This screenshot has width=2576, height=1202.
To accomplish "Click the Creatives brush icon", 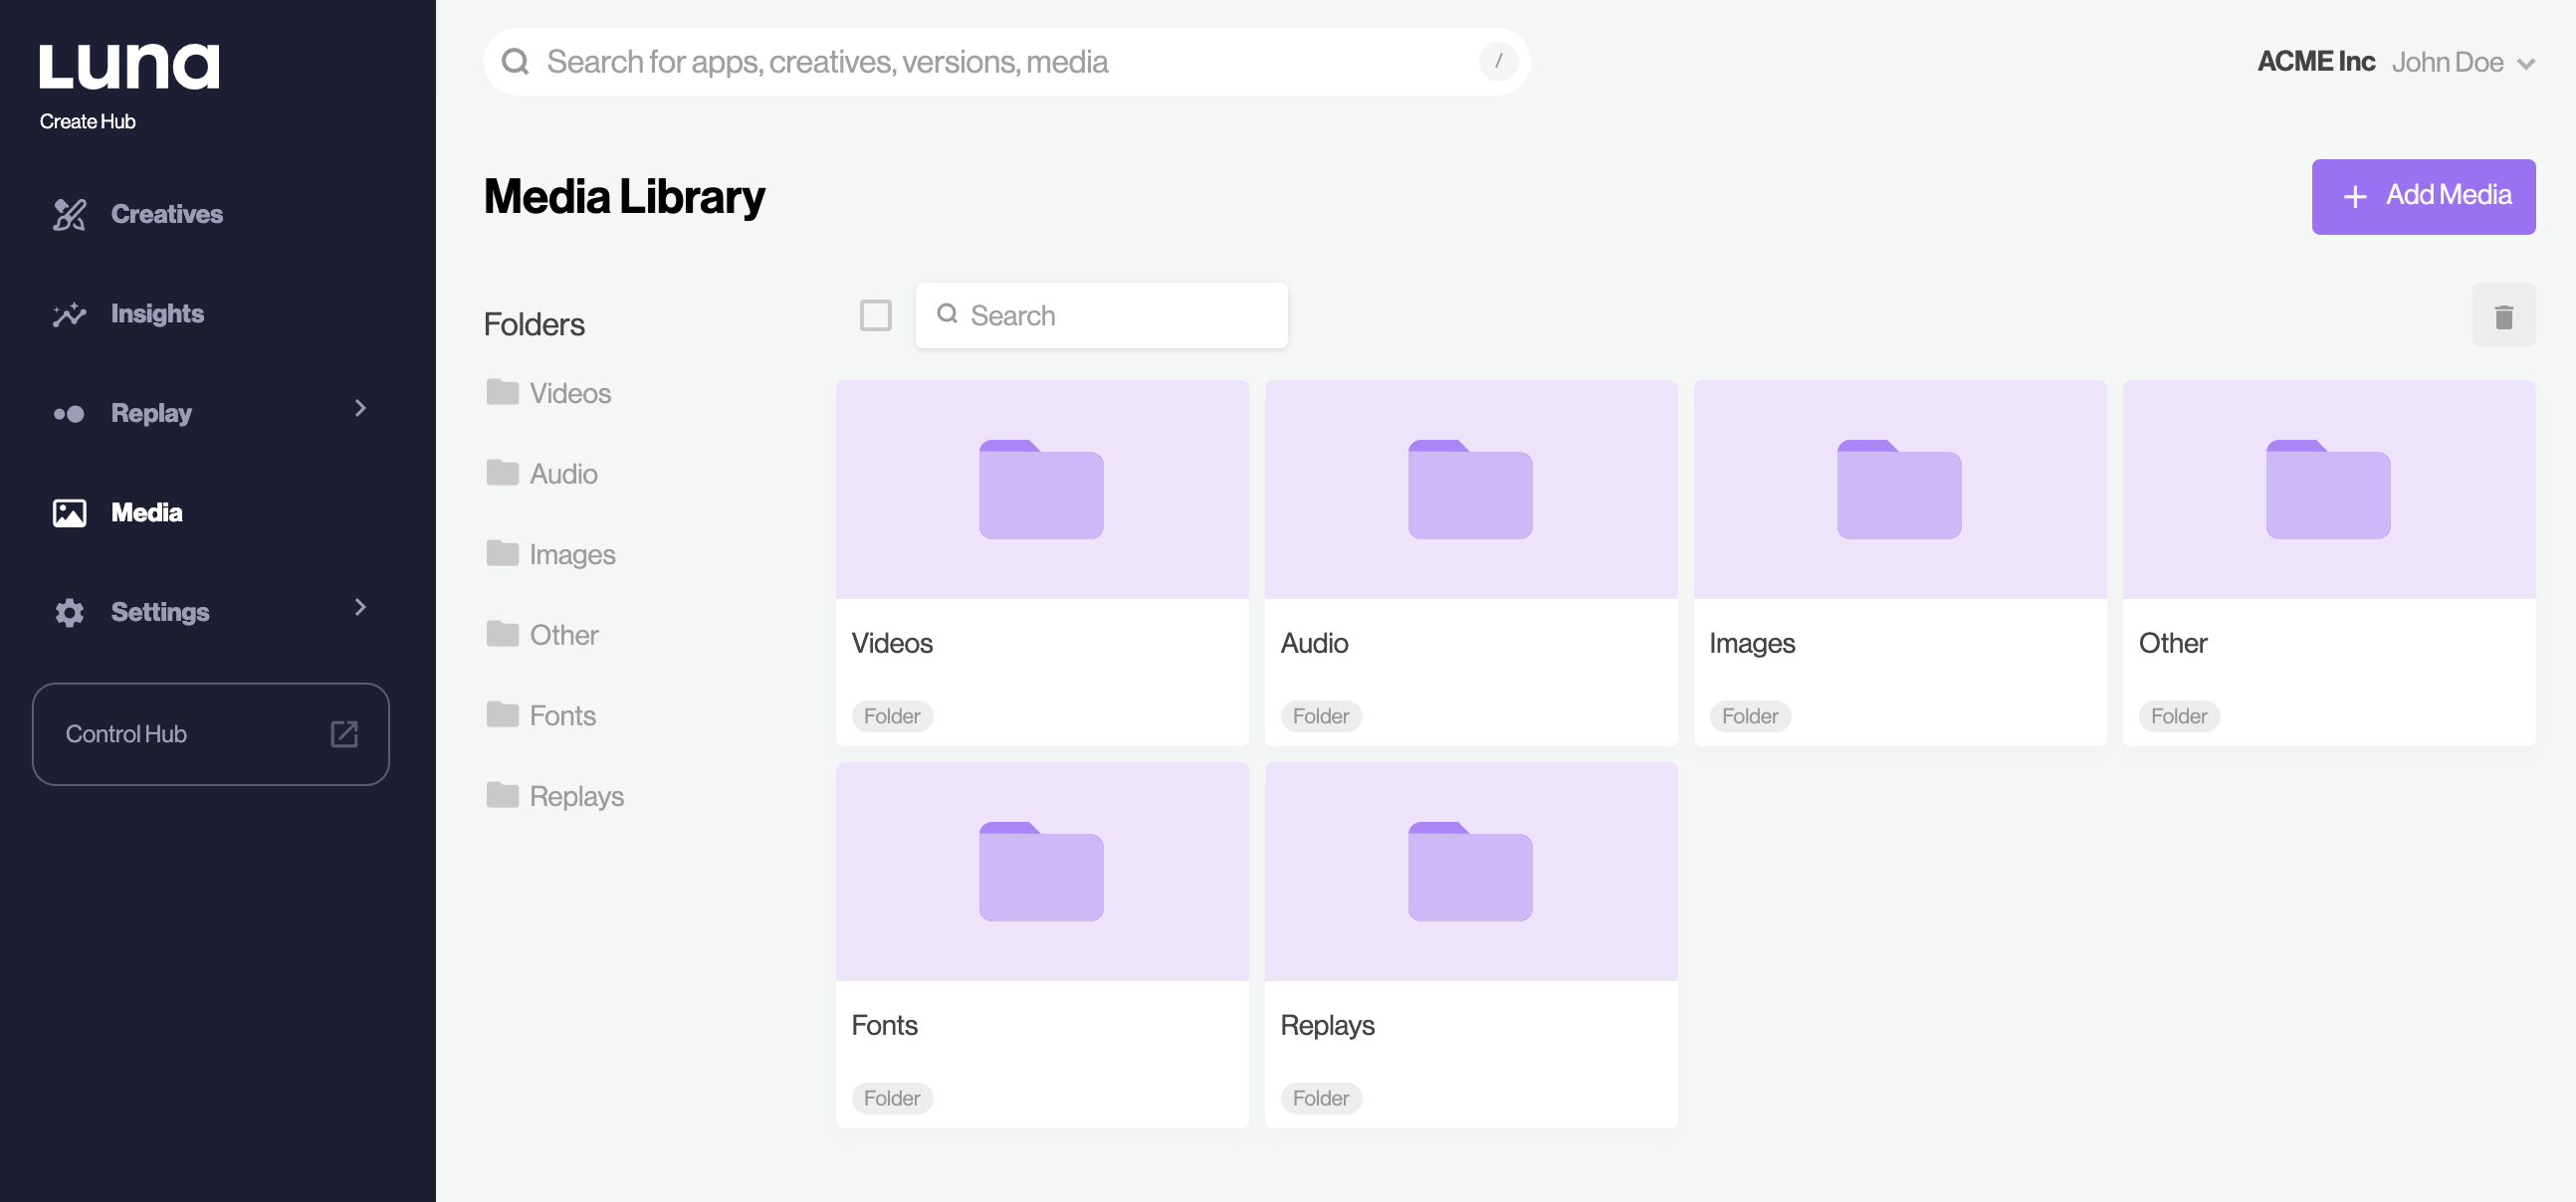I will coord(69,214).
